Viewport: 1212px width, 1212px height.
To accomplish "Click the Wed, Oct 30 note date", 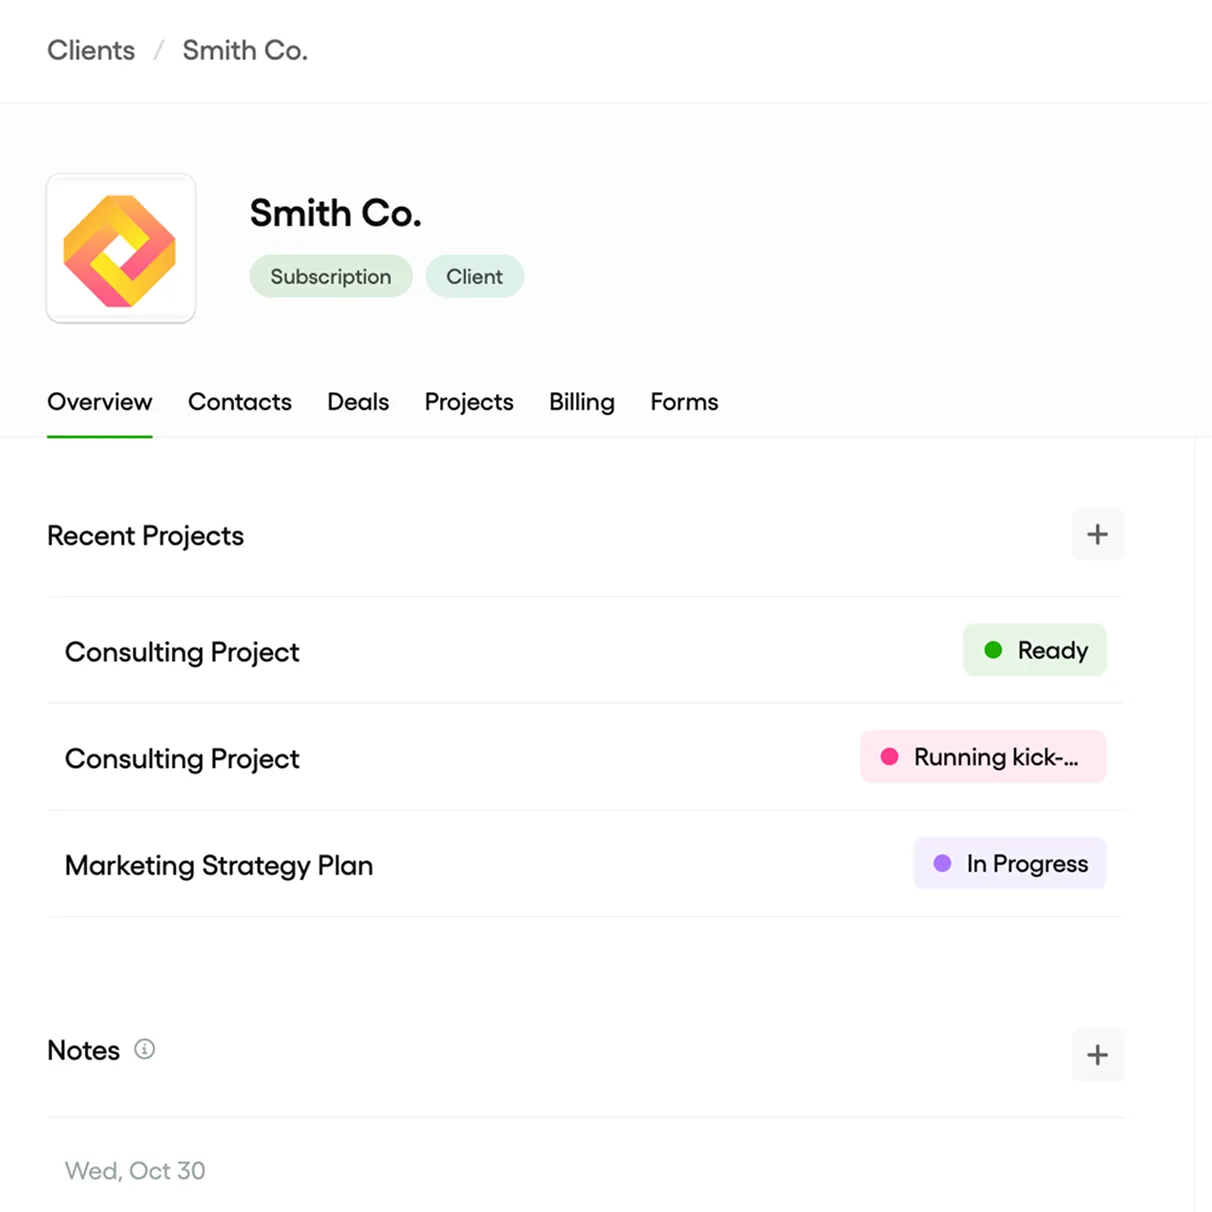I will (x=135, y=1171).
